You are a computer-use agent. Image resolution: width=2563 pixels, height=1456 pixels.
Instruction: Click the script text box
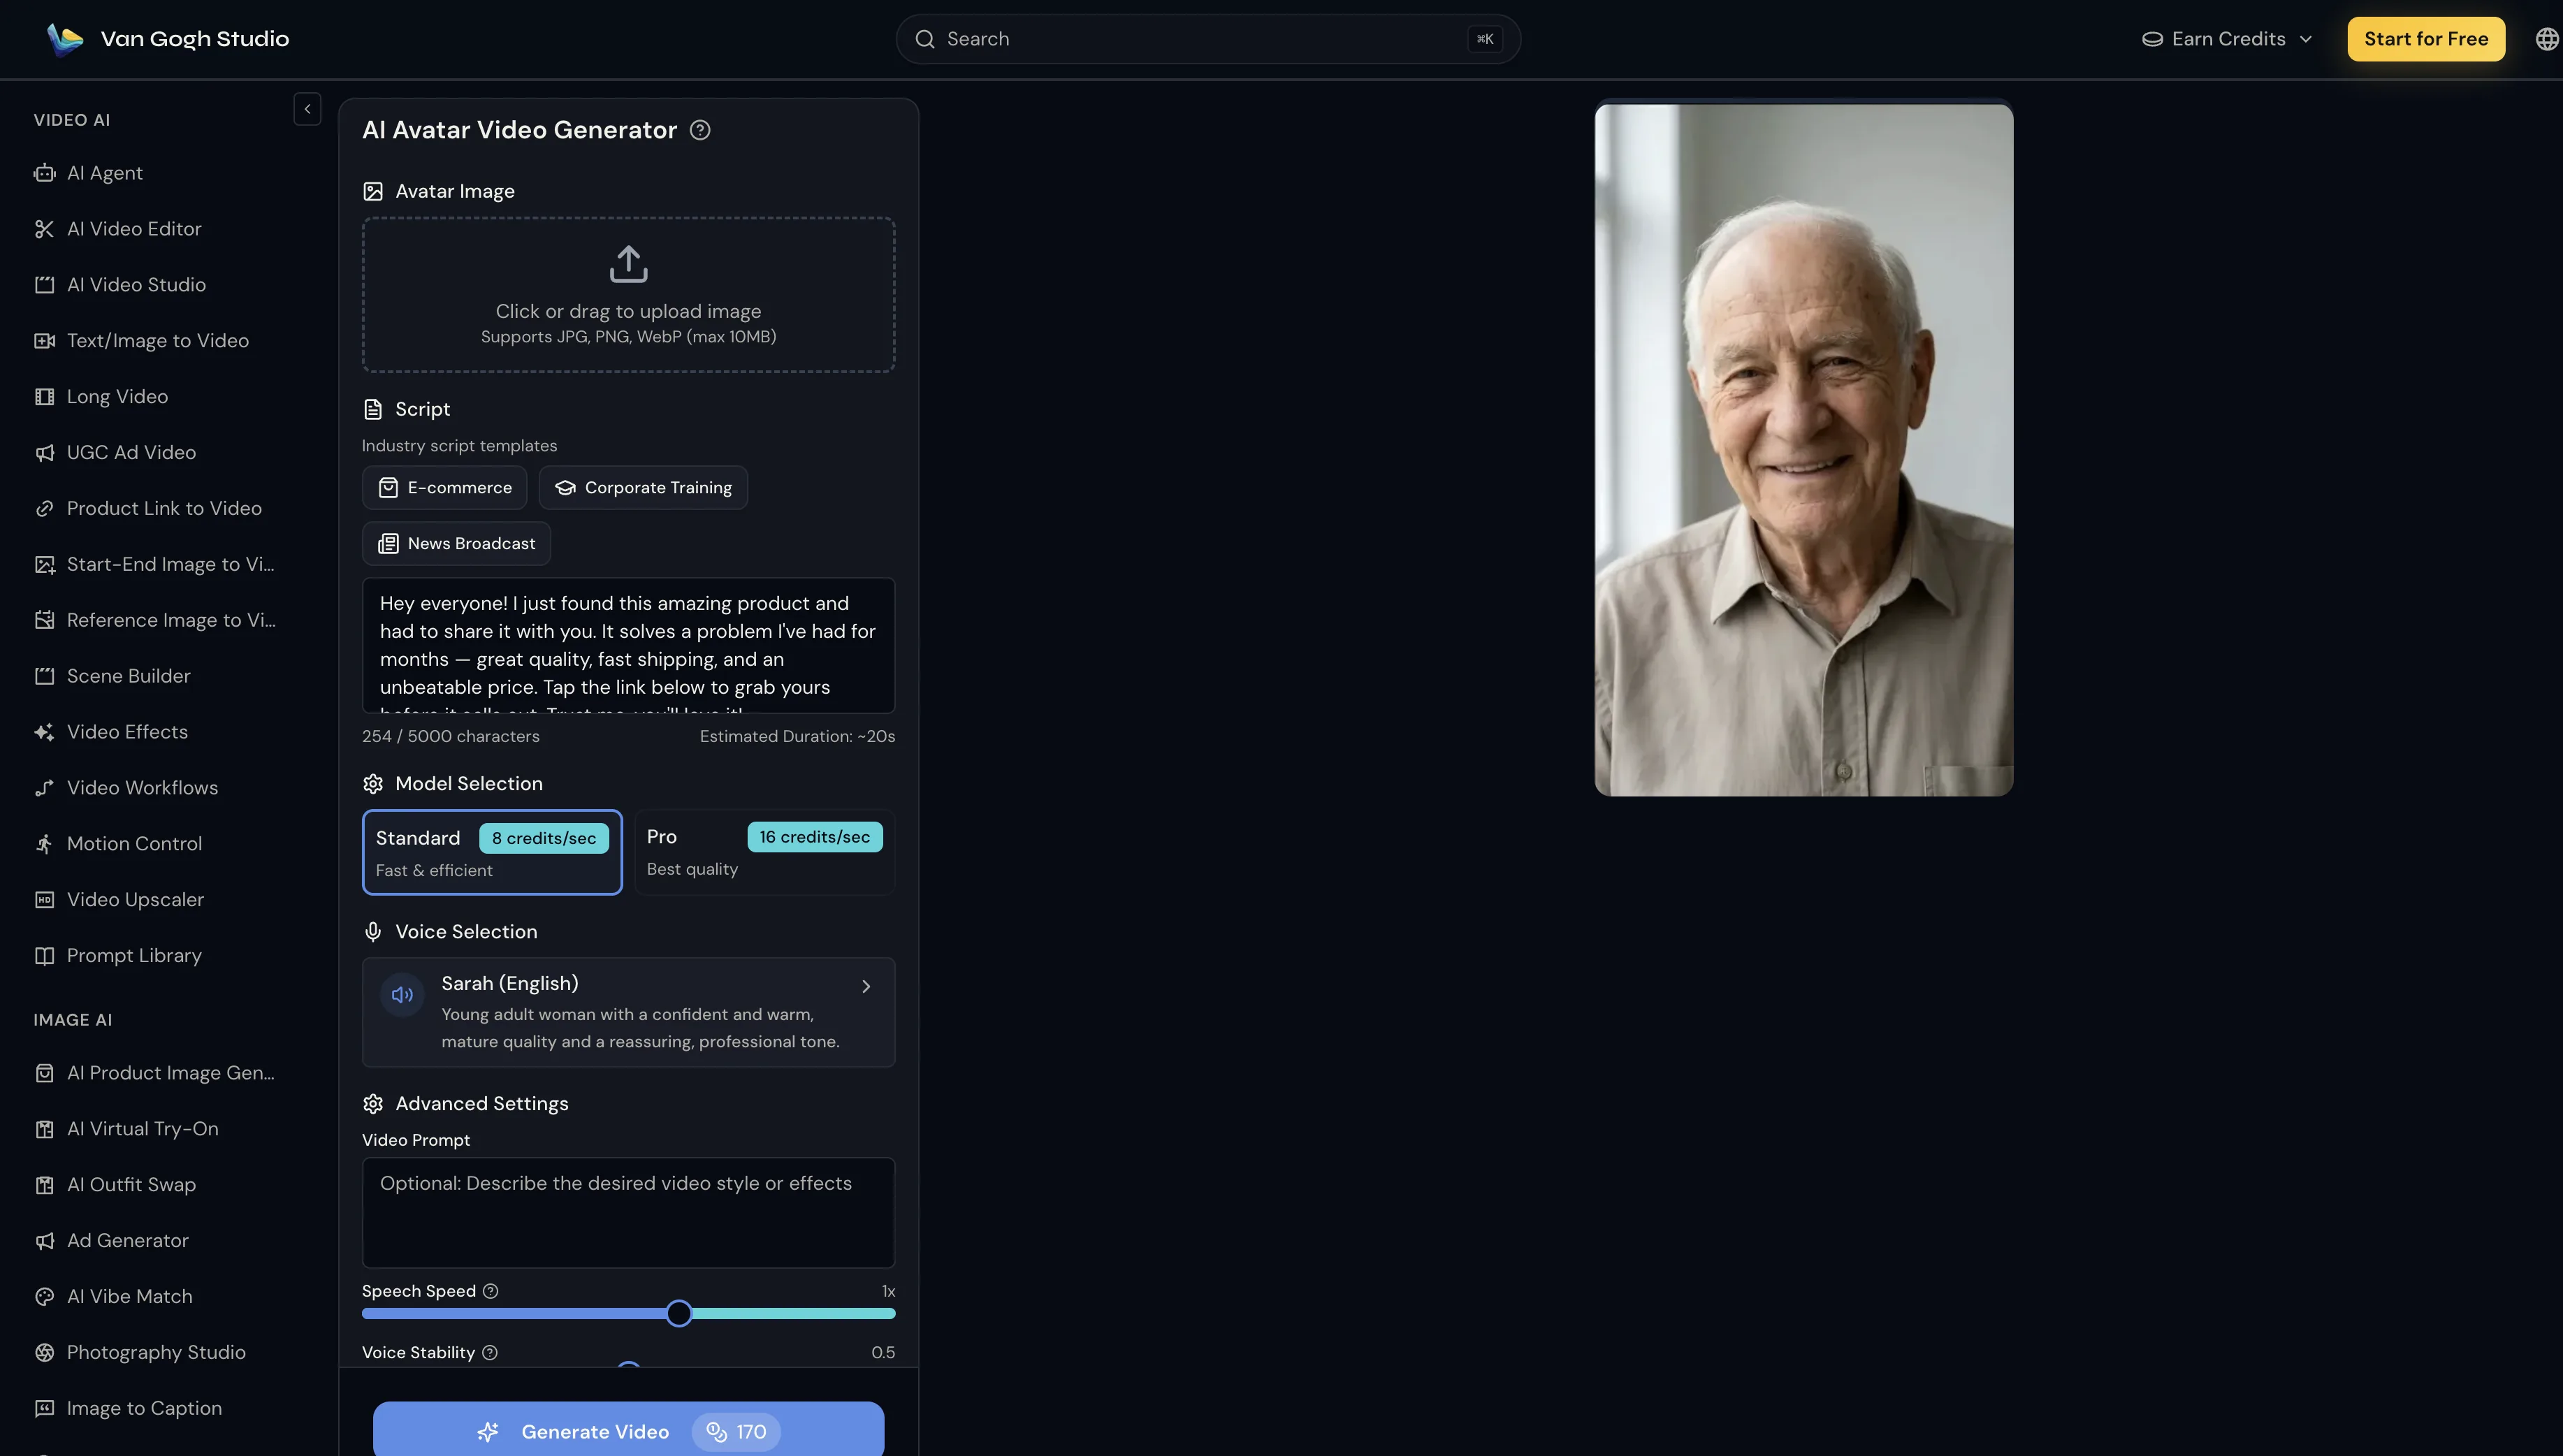tap(629, 645)
